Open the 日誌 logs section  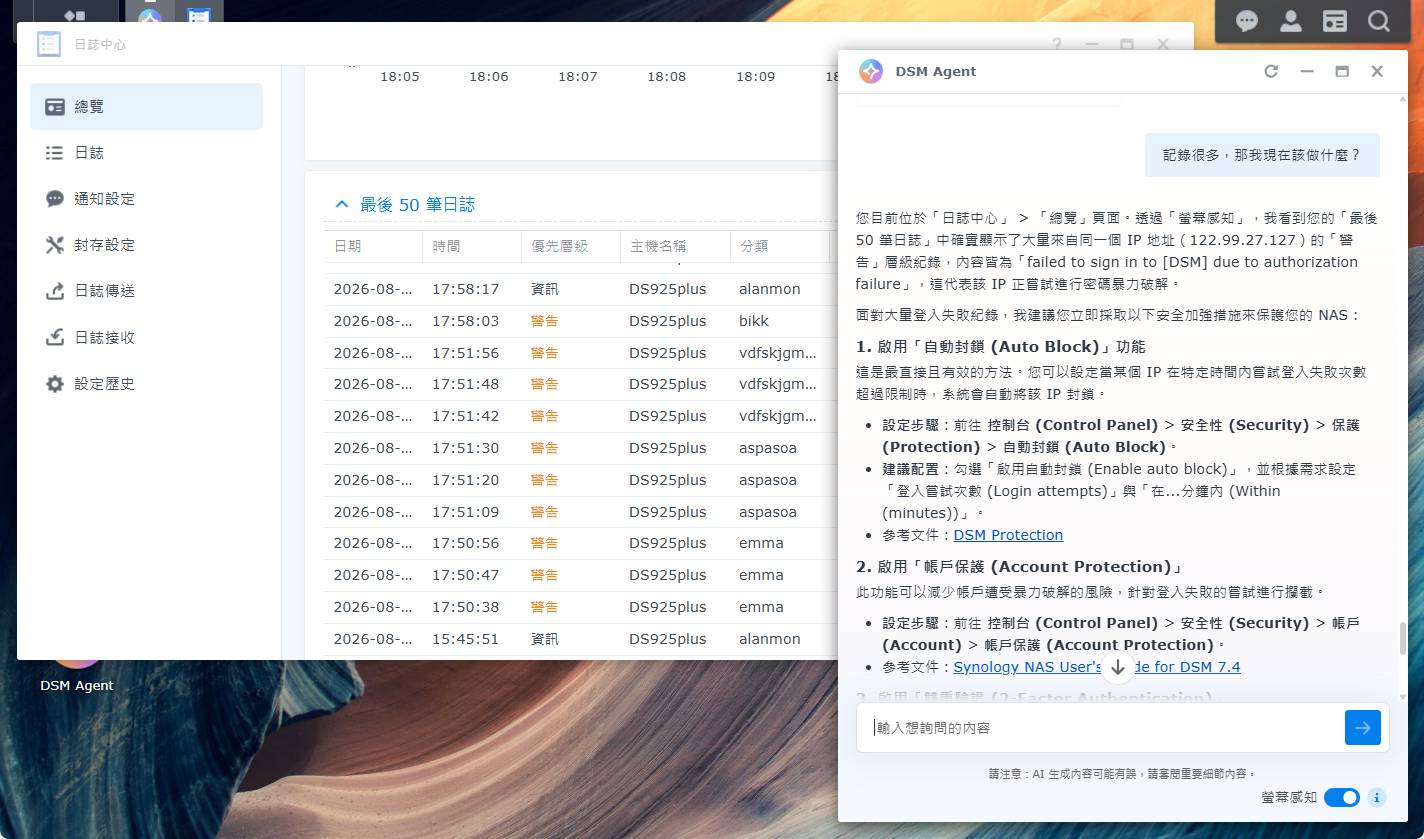[146, 153]
